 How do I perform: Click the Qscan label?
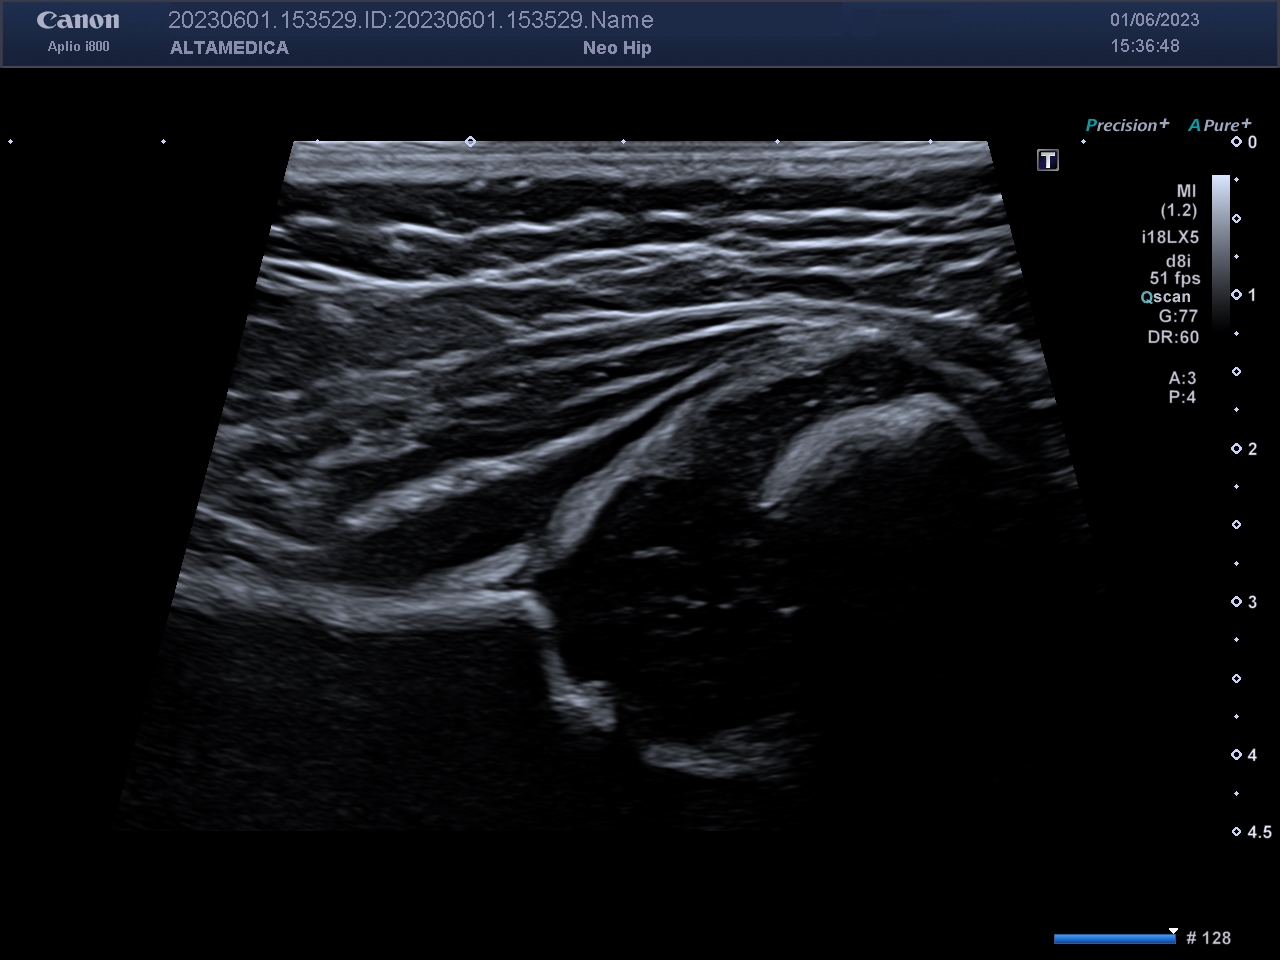click(x=1166, y=297)
